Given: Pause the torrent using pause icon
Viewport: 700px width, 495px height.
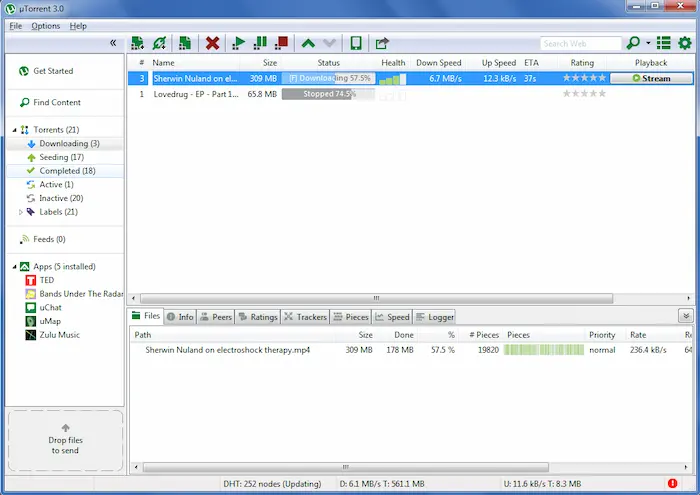Looking at the screenshot, I should point(260,43).
